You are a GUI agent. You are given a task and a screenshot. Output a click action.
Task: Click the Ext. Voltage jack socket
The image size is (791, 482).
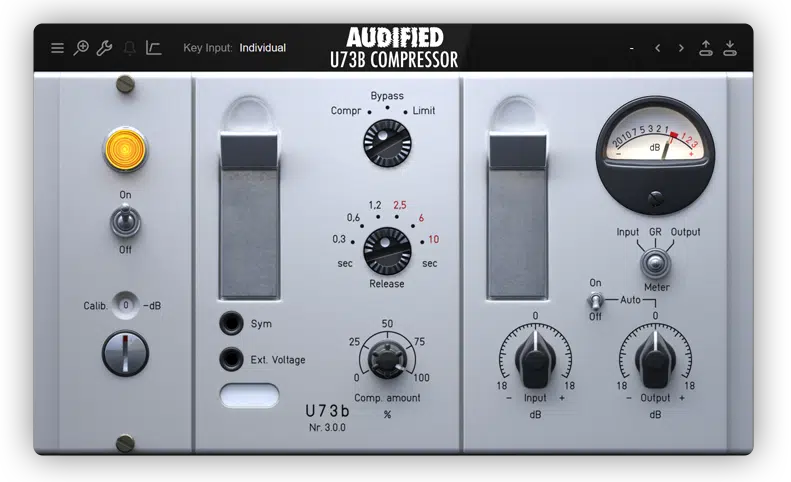coord(232,359)
